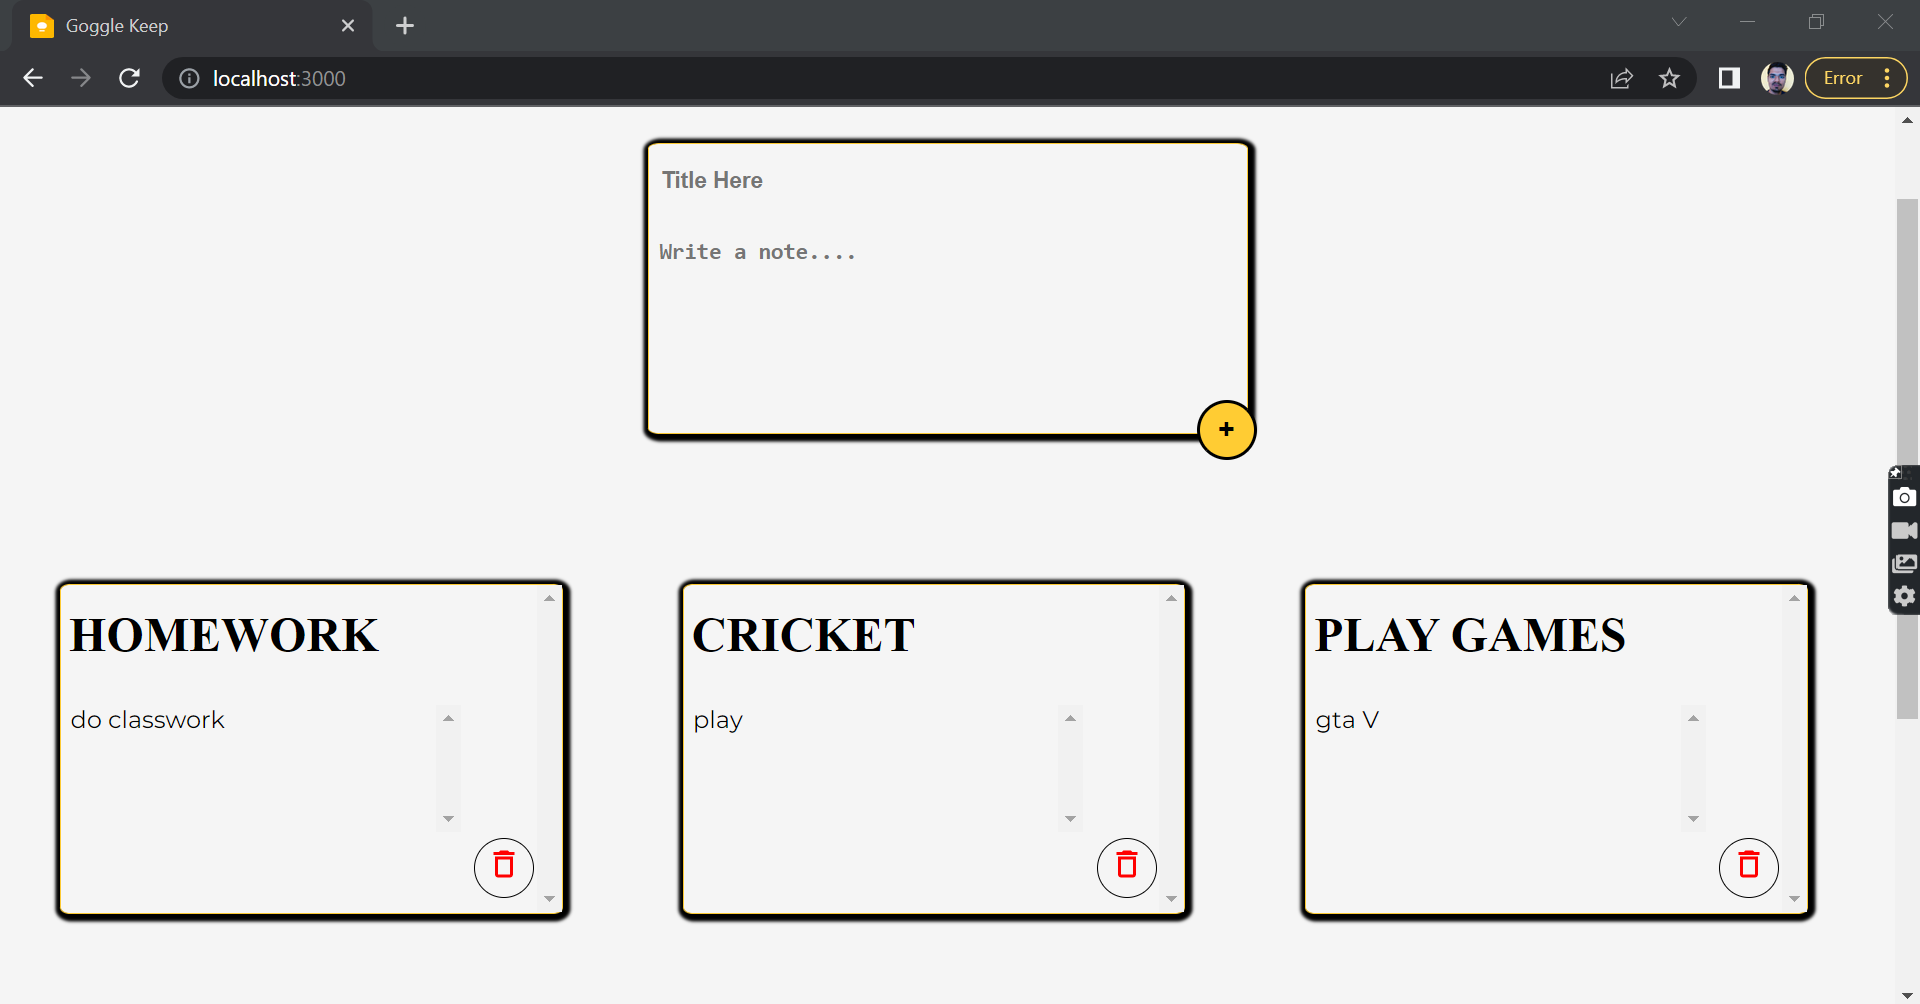Open the Chrome three-dot menu
The image size is (1920, 1004).
(1886, 77)
